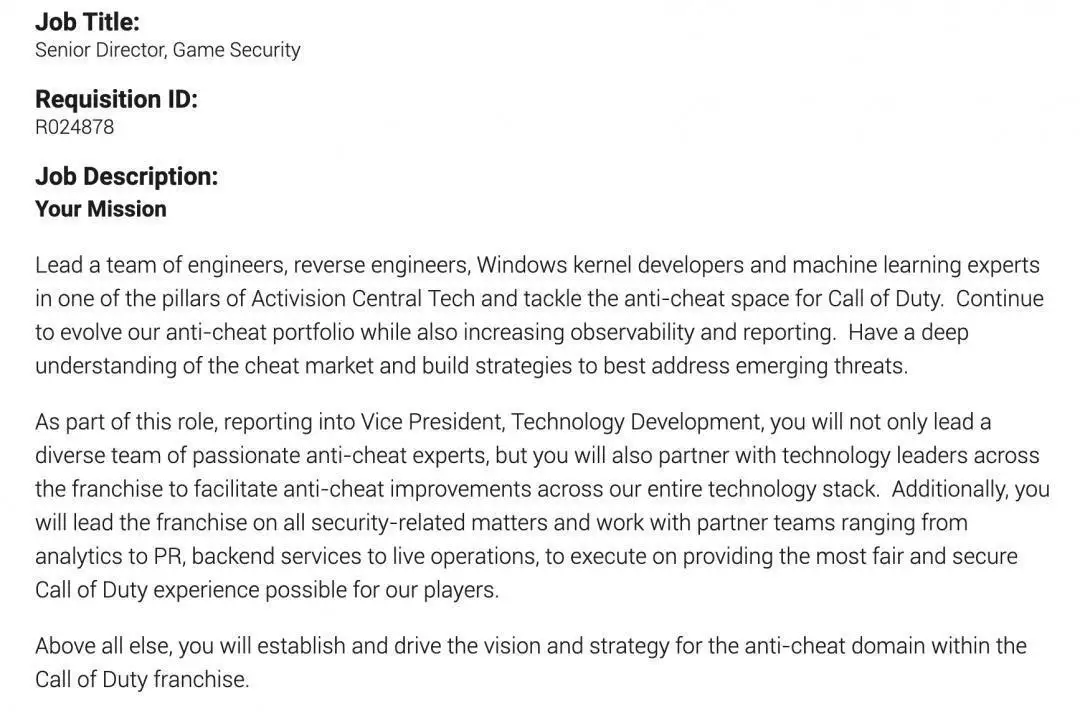Click the requisition number R024878
1080x712 pixels.
click(x=74, y=127)
